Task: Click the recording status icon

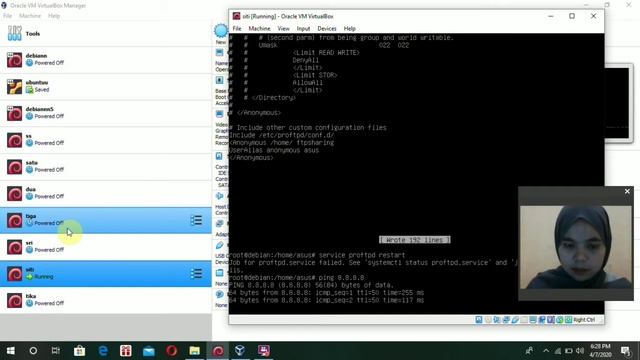Action: [542, 320]
